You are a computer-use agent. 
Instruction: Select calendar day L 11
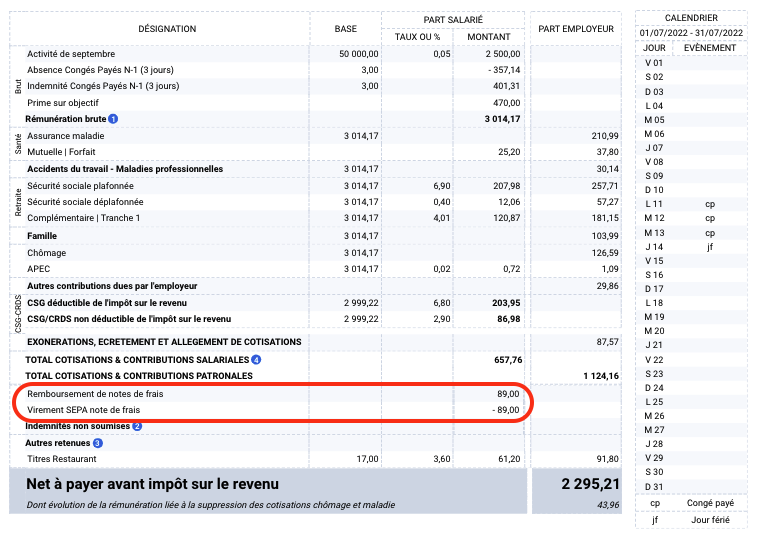(x=654, y=203)
